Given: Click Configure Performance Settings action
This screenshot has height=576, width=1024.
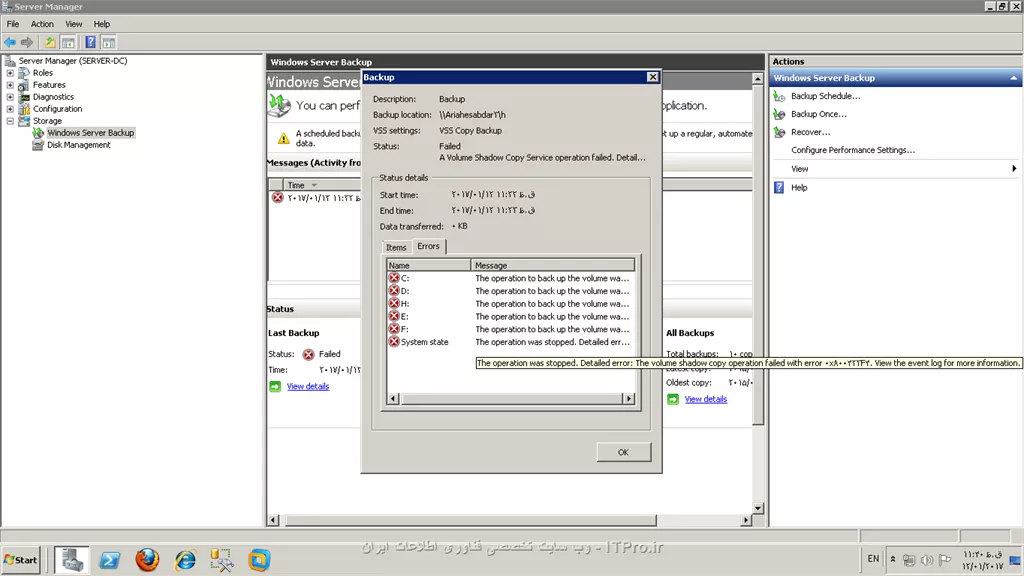Looking at the screenshot, I should [x=853, y=150].
